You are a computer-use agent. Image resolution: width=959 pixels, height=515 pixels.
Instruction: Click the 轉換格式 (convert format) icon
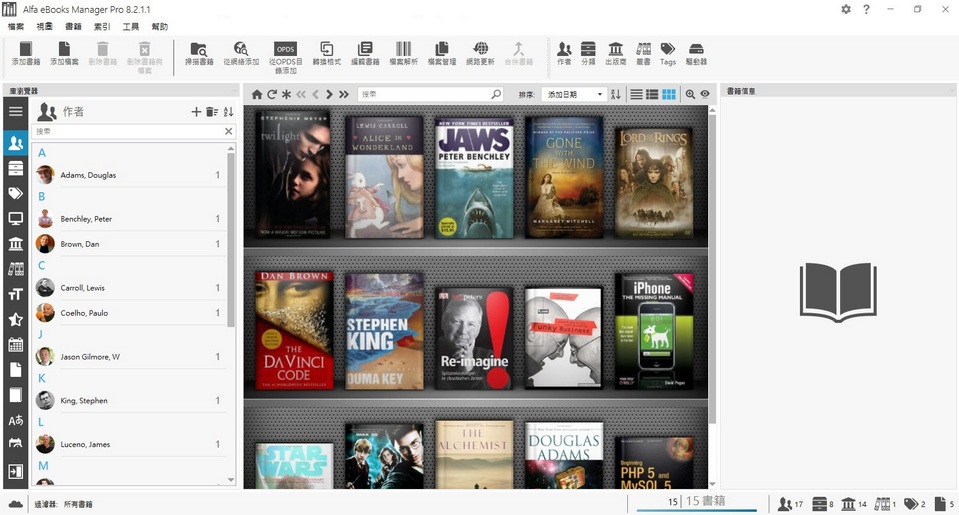coord(326,53)
